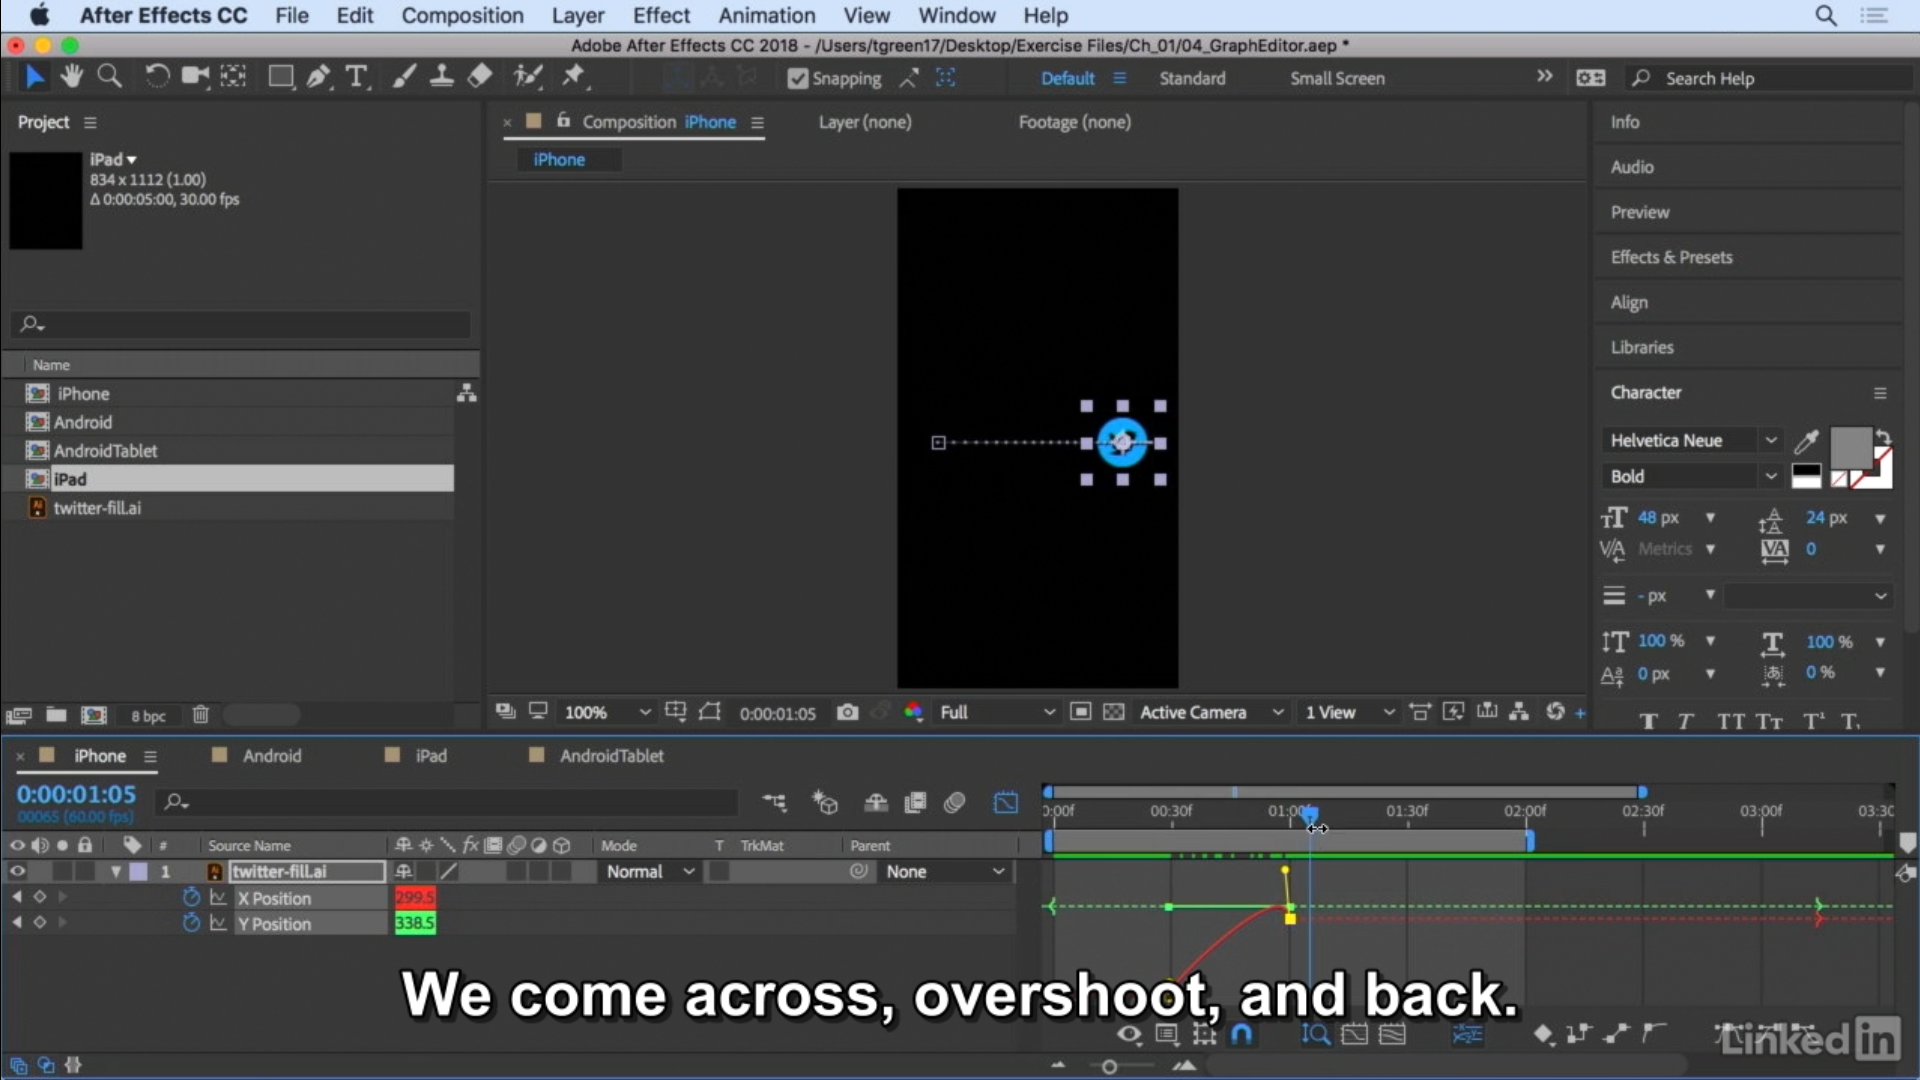
Task: Switch to the iPad timeline tab
Action: [x=431, y=756]
